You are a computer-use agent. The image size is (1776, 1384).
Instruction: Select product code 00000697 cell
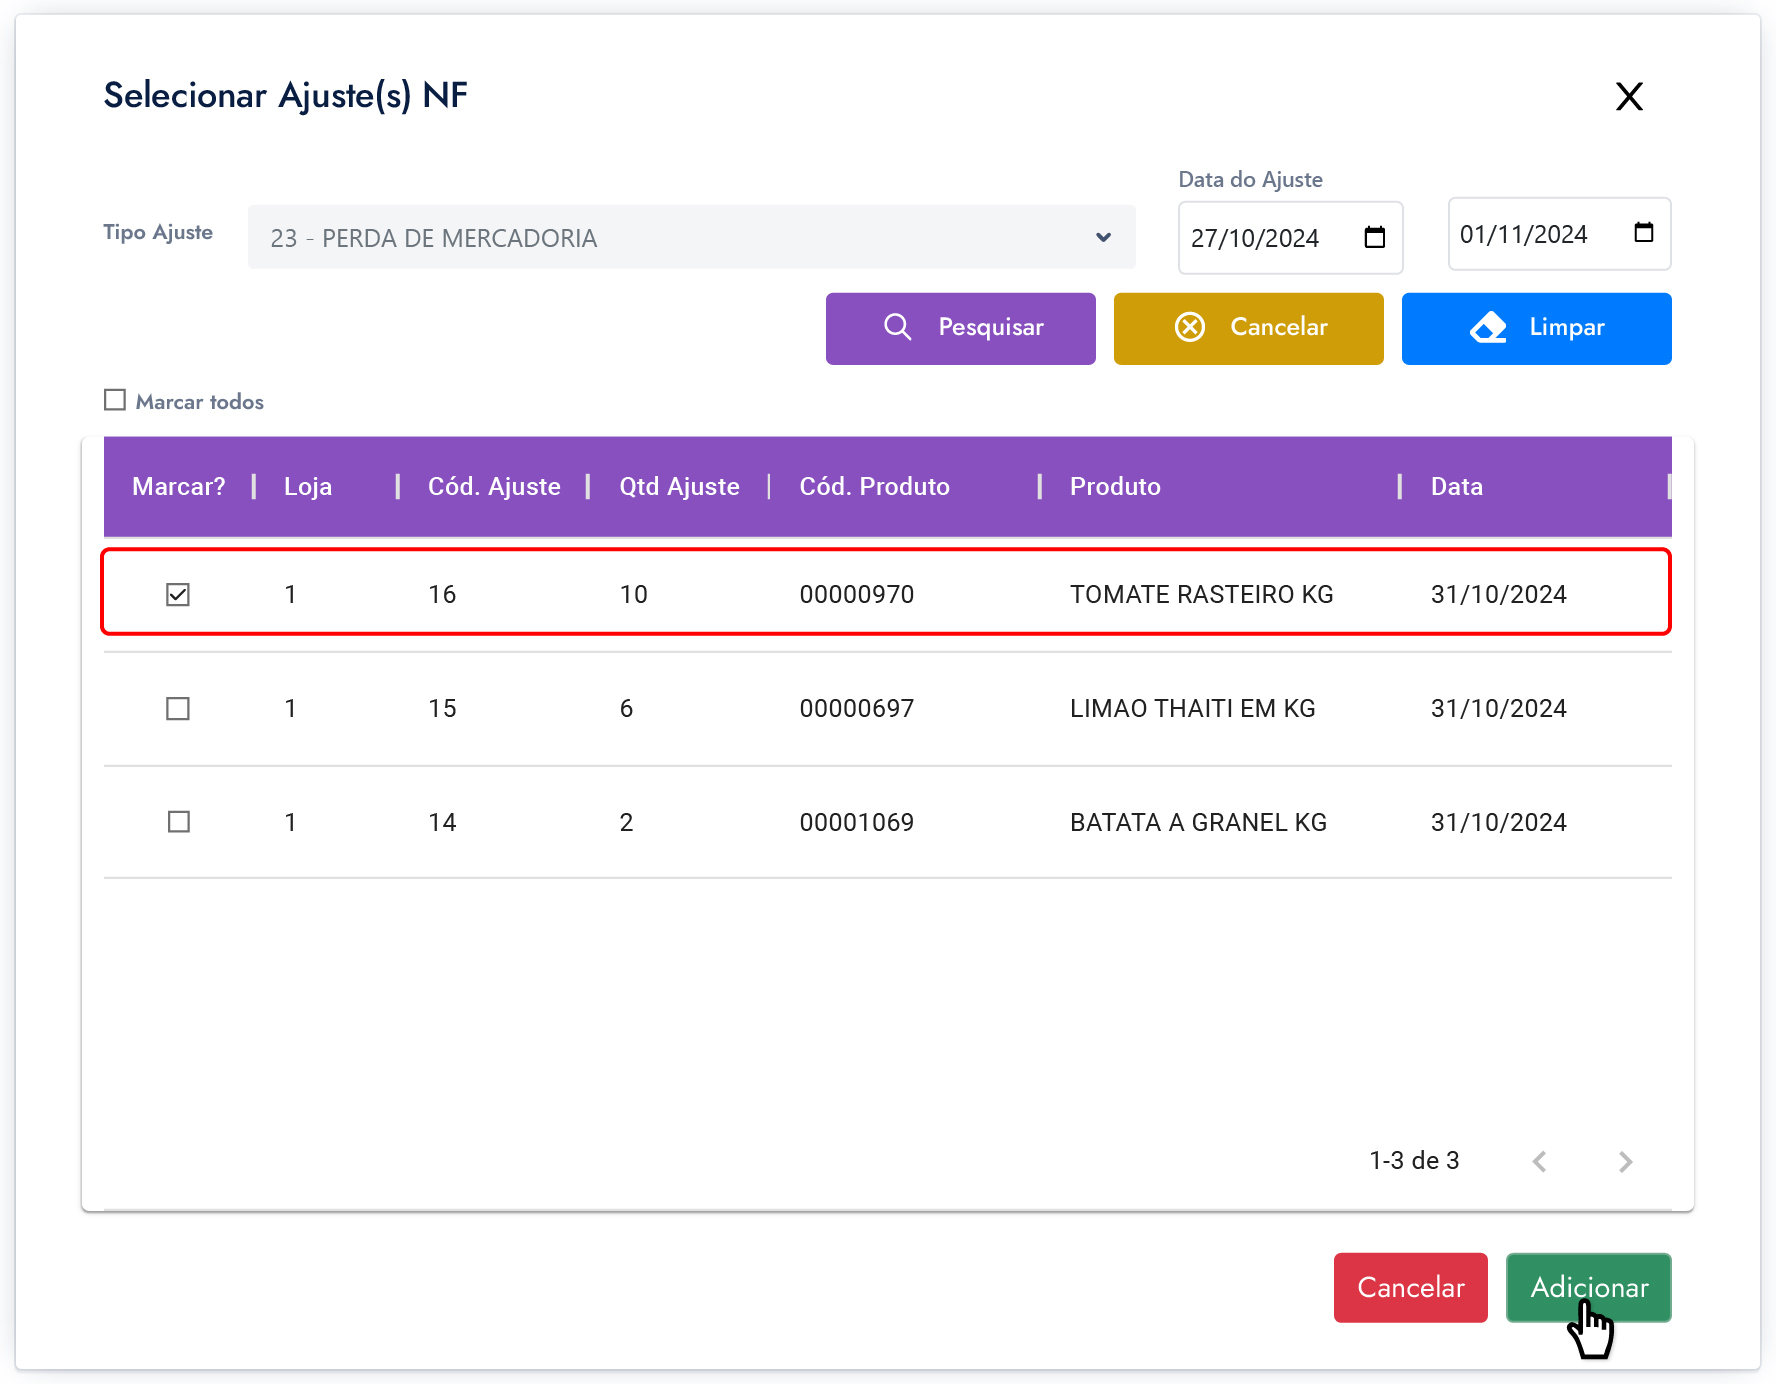[x=857, y=708]
